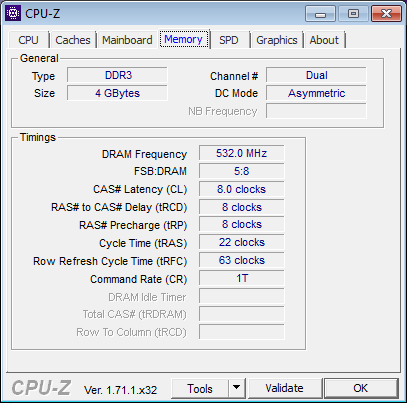The height and width of the screenshot is (403, 407).
Task: Select the Mainboard tab
Action: 127,40
